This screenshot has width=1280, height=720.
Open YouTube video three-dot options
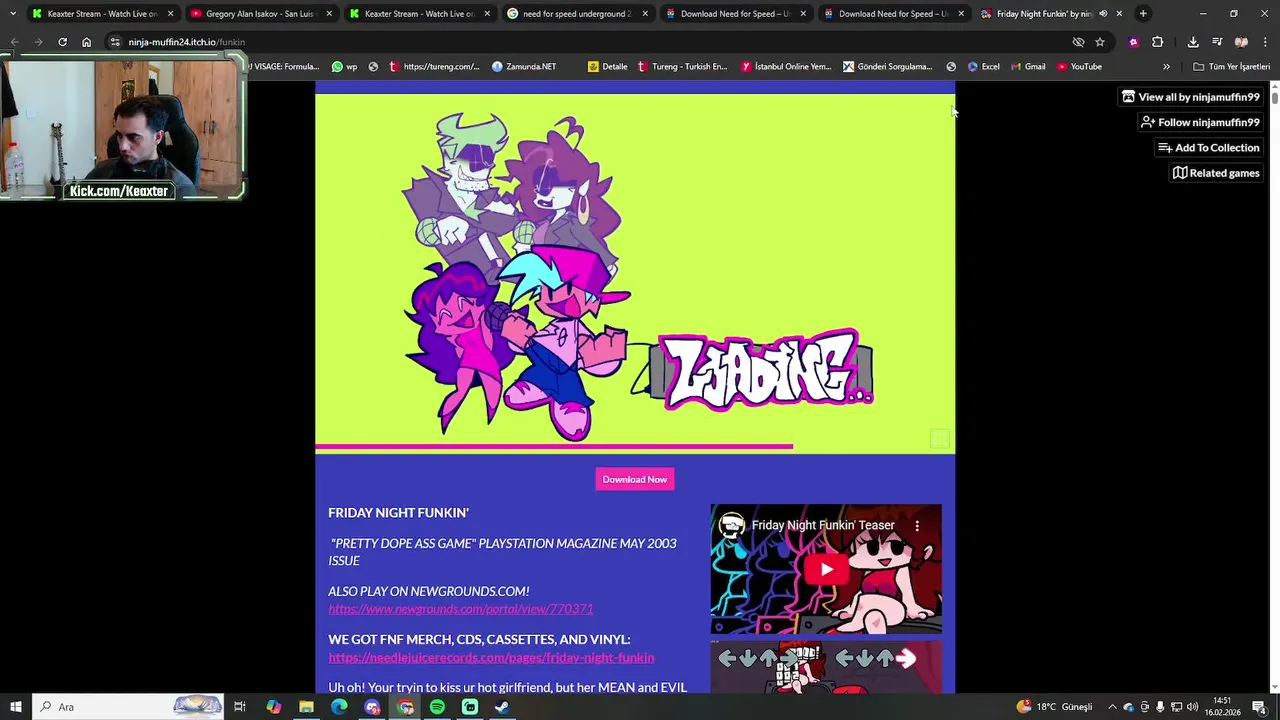pyautogui.click(x=917, y=525)
